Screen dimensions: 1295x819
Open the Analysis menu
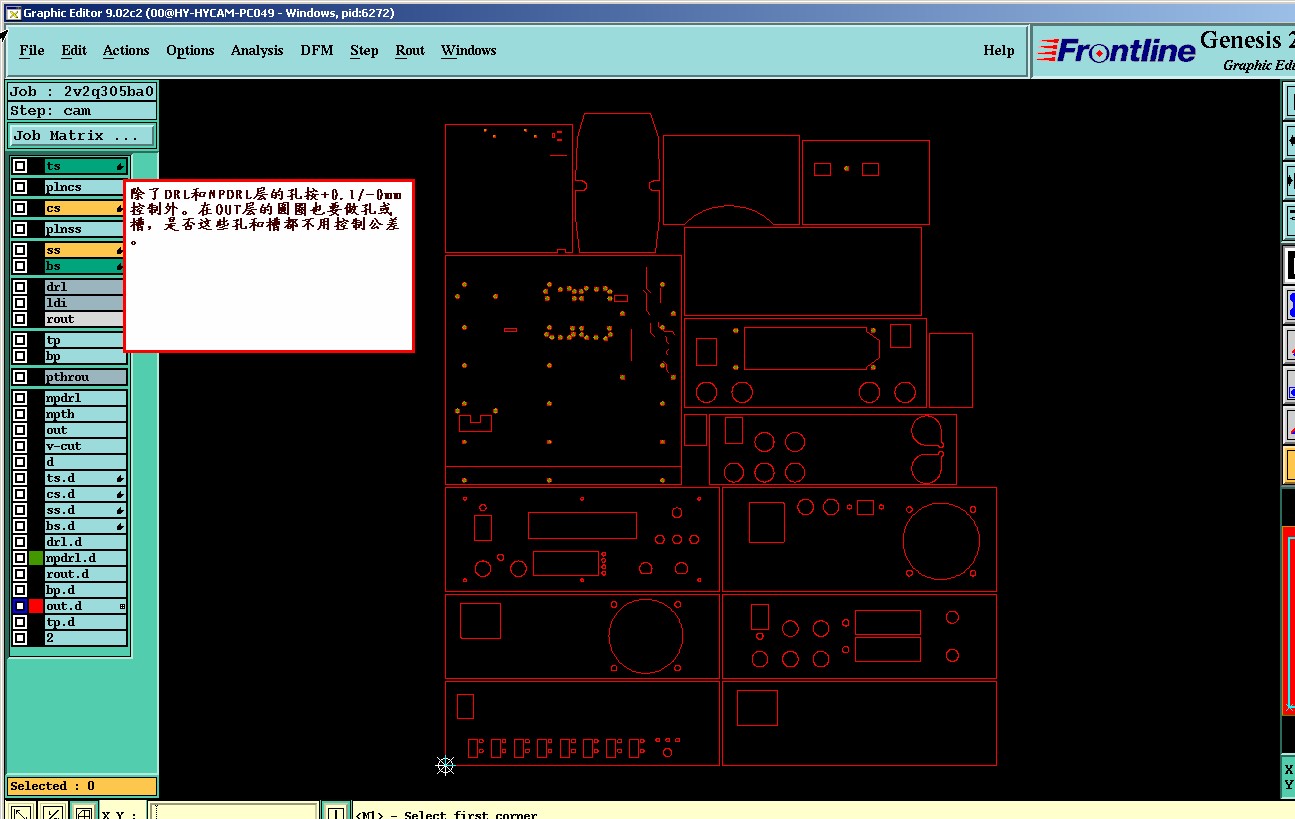tap(257, 50)
